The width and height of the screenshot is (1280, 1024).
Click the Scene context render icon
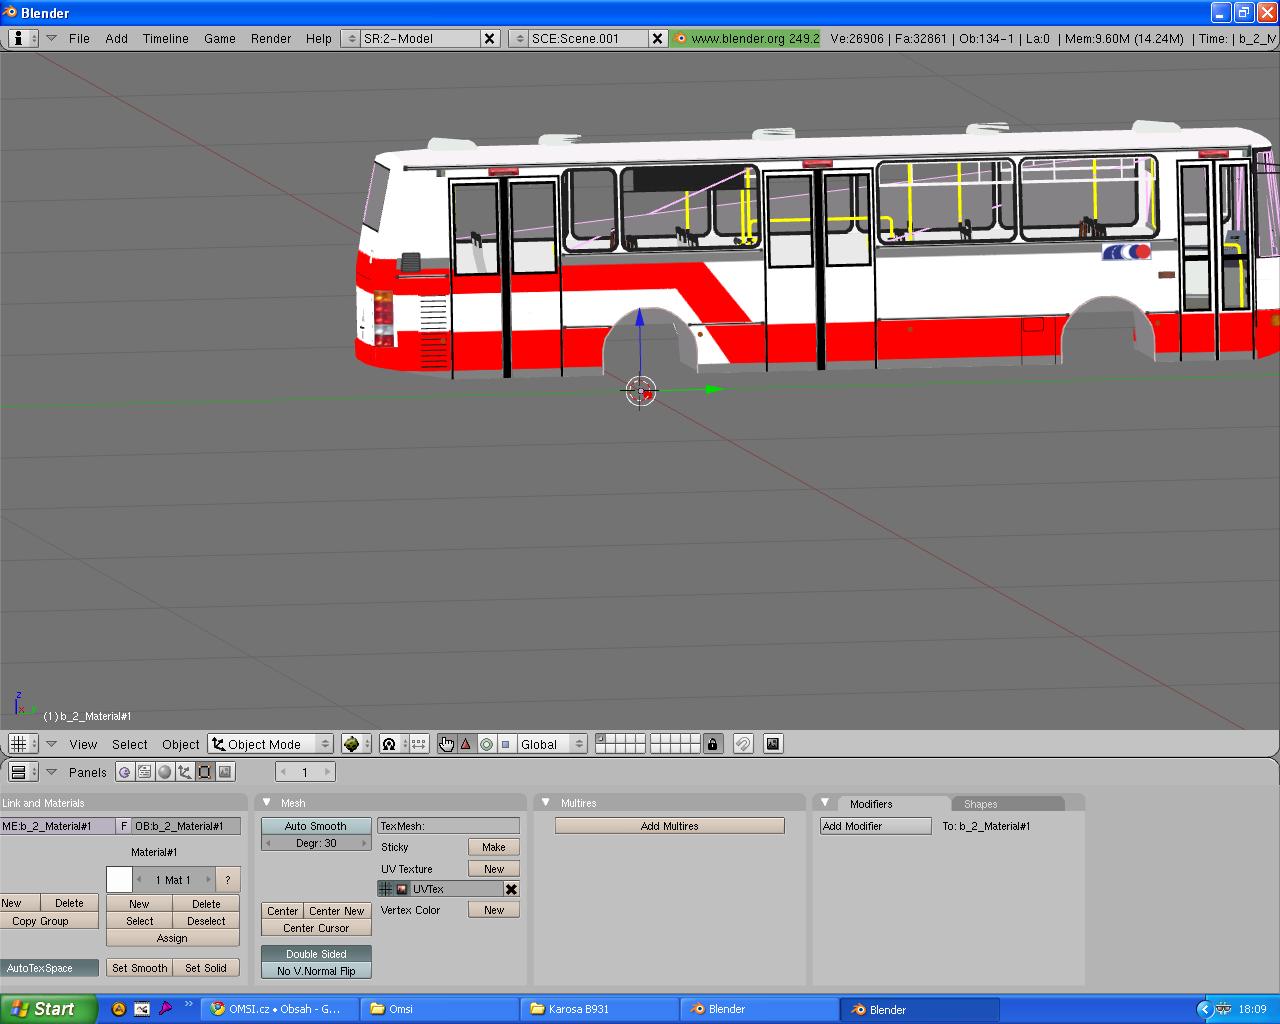pyautogui.click(x=225, y=772)
